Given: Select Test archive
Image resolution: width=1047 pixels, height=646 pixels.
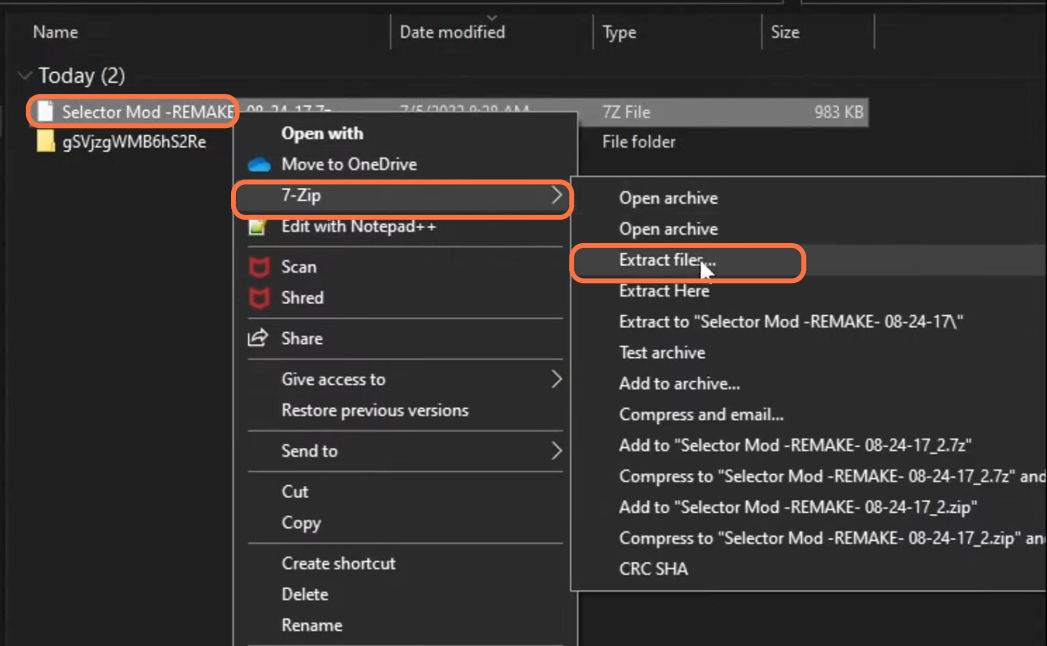Looking at the screenshot, I should pyautogui.click(x=662, y=353).
